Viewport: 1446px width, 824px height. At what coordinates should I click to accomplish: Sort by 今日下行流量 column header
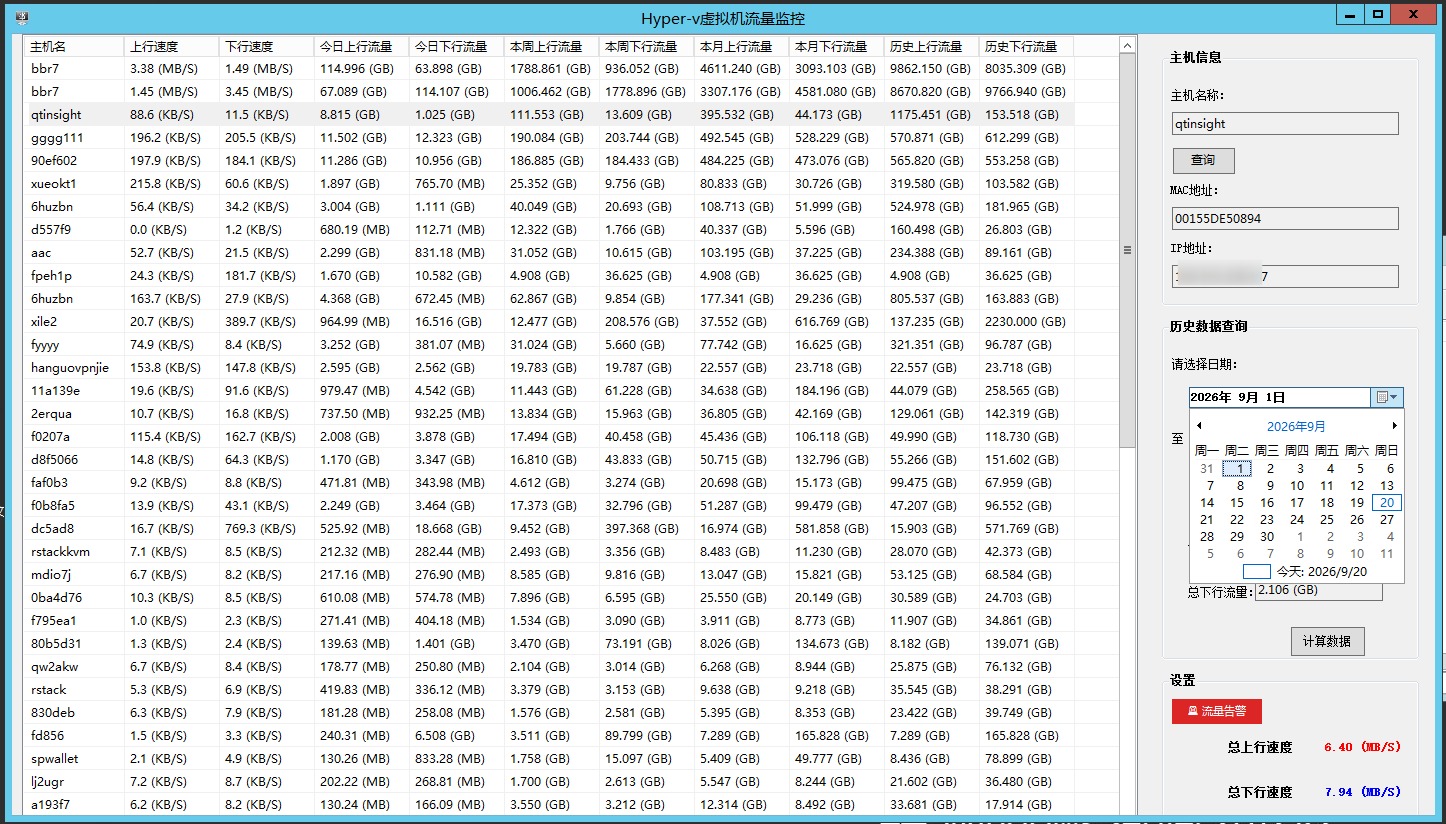pyautogui.click(x=456, y=46)
